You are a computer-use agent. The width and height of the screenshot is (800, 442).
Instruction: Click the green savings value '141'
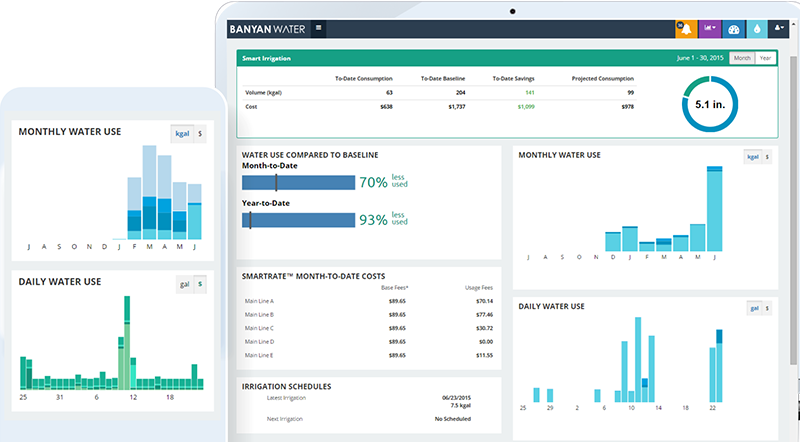click(x=530, y=92)
